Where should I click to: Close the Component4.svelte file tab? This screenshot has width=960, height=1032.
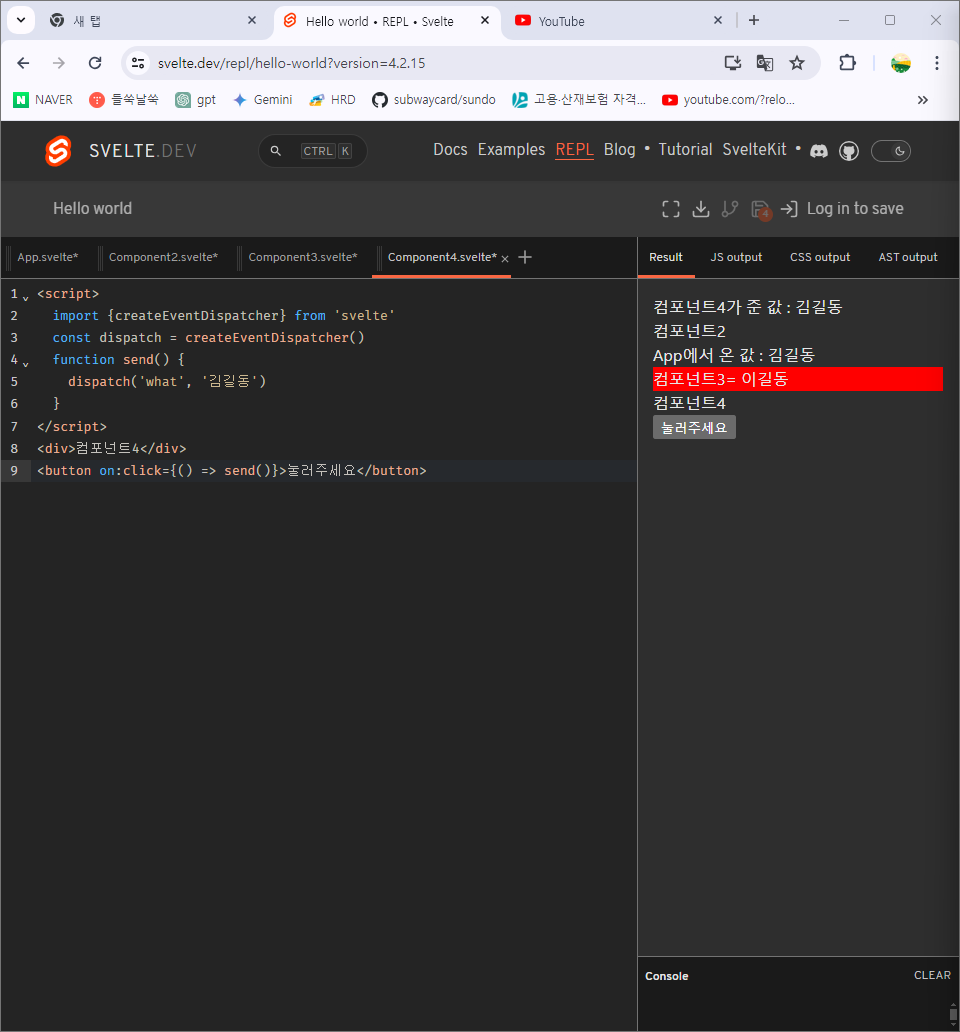(505, 259)
